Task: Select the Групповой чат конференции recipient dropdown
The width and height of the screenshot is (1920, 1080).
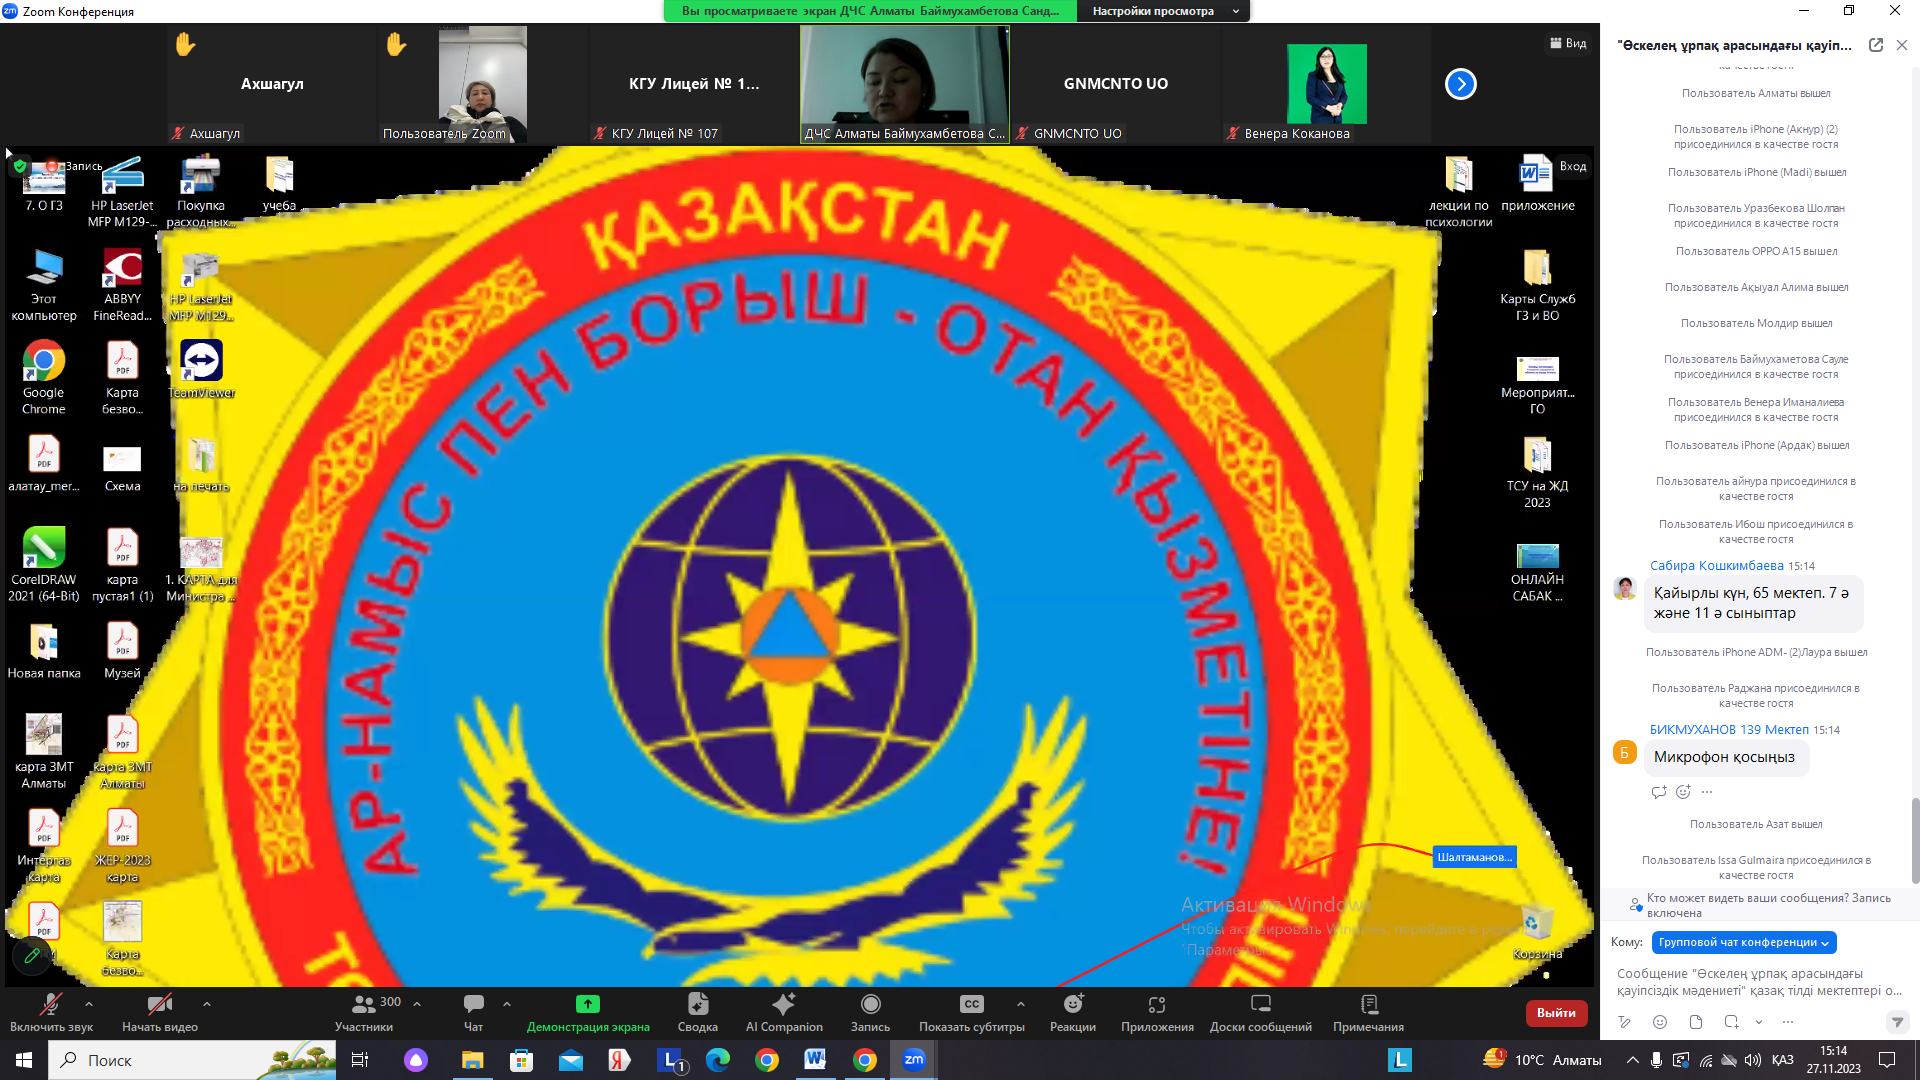Action: (x=1744, y=942)
